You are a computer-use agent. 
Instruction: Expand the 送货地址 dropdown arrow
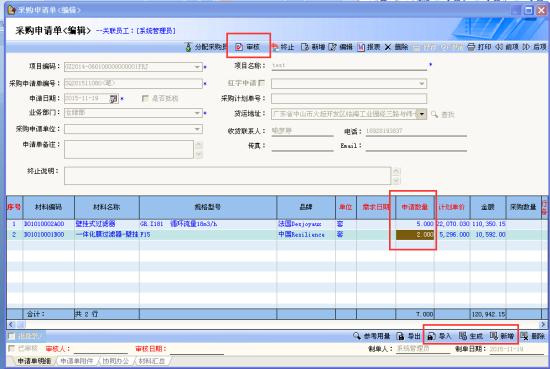click(422, 114)
